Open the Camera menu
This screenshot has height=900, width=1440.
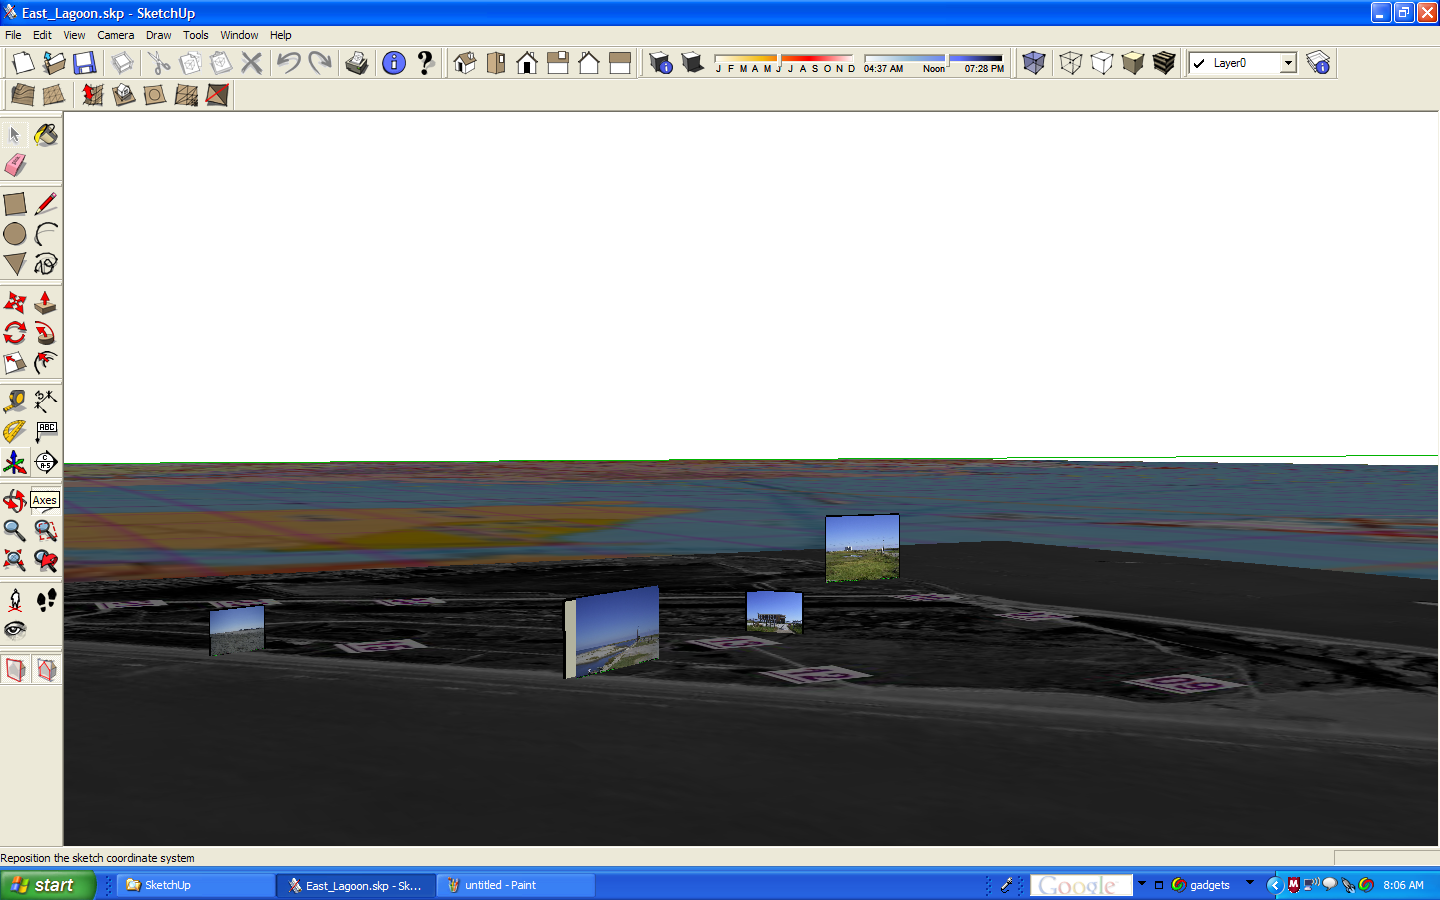pyautogui.click(x=116, y=35)
